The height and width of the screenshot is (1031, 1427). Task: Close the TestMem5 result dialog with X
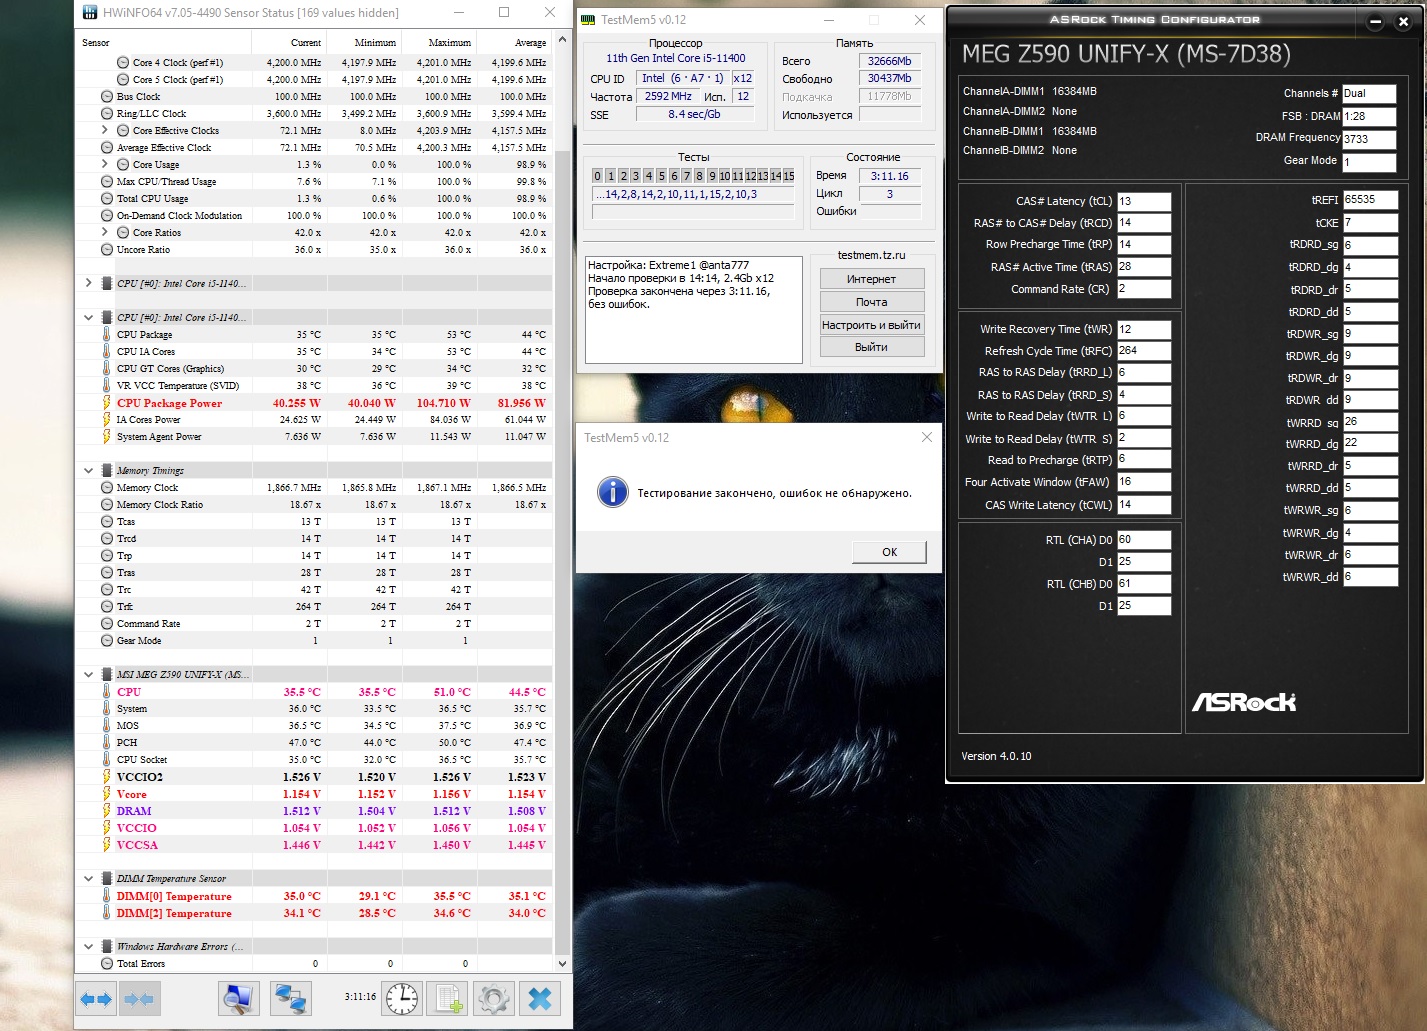926,437
